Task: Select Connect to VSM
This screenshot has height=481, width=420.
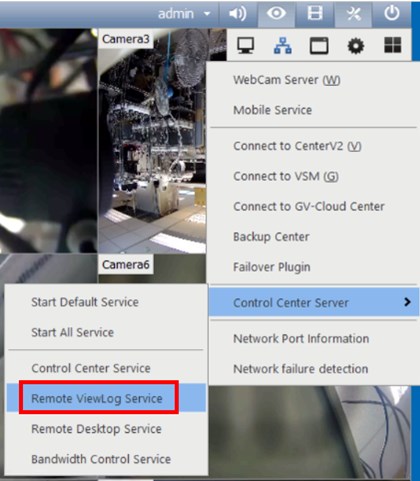Action: 313,176
